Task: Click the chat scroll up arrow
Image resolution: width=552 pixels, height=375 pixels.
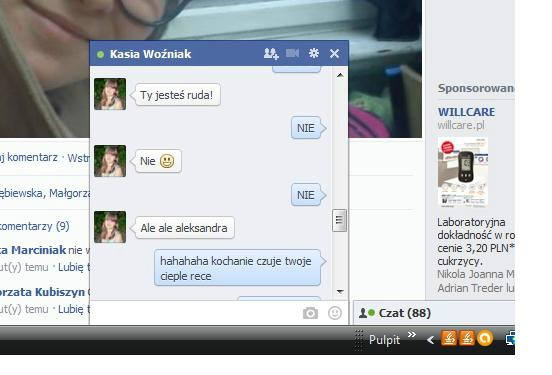Action: point(340,75)
